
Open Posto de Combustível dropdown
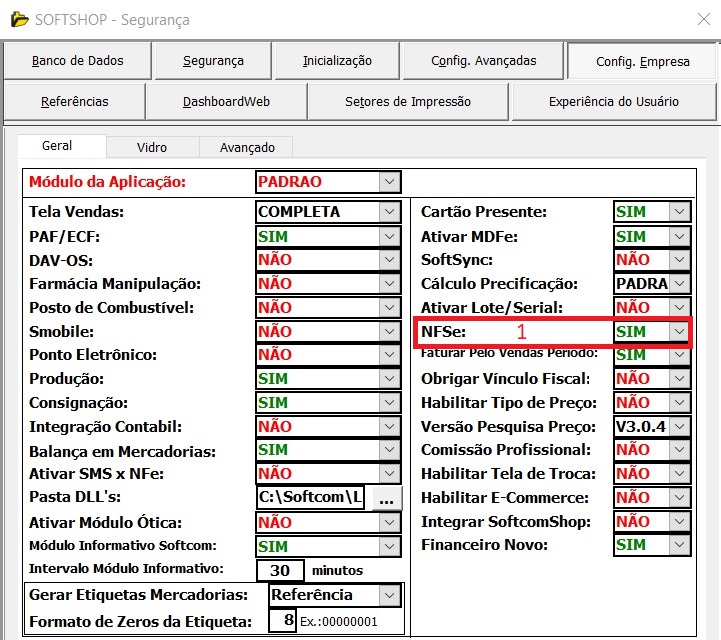coord(389,308)
